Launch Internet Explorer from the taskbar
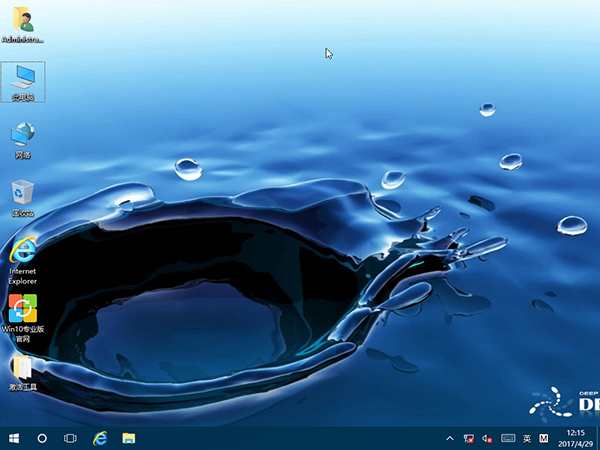The height and width of the screenshot is (450, 600). pyautogui.click(x=100, y=438)
